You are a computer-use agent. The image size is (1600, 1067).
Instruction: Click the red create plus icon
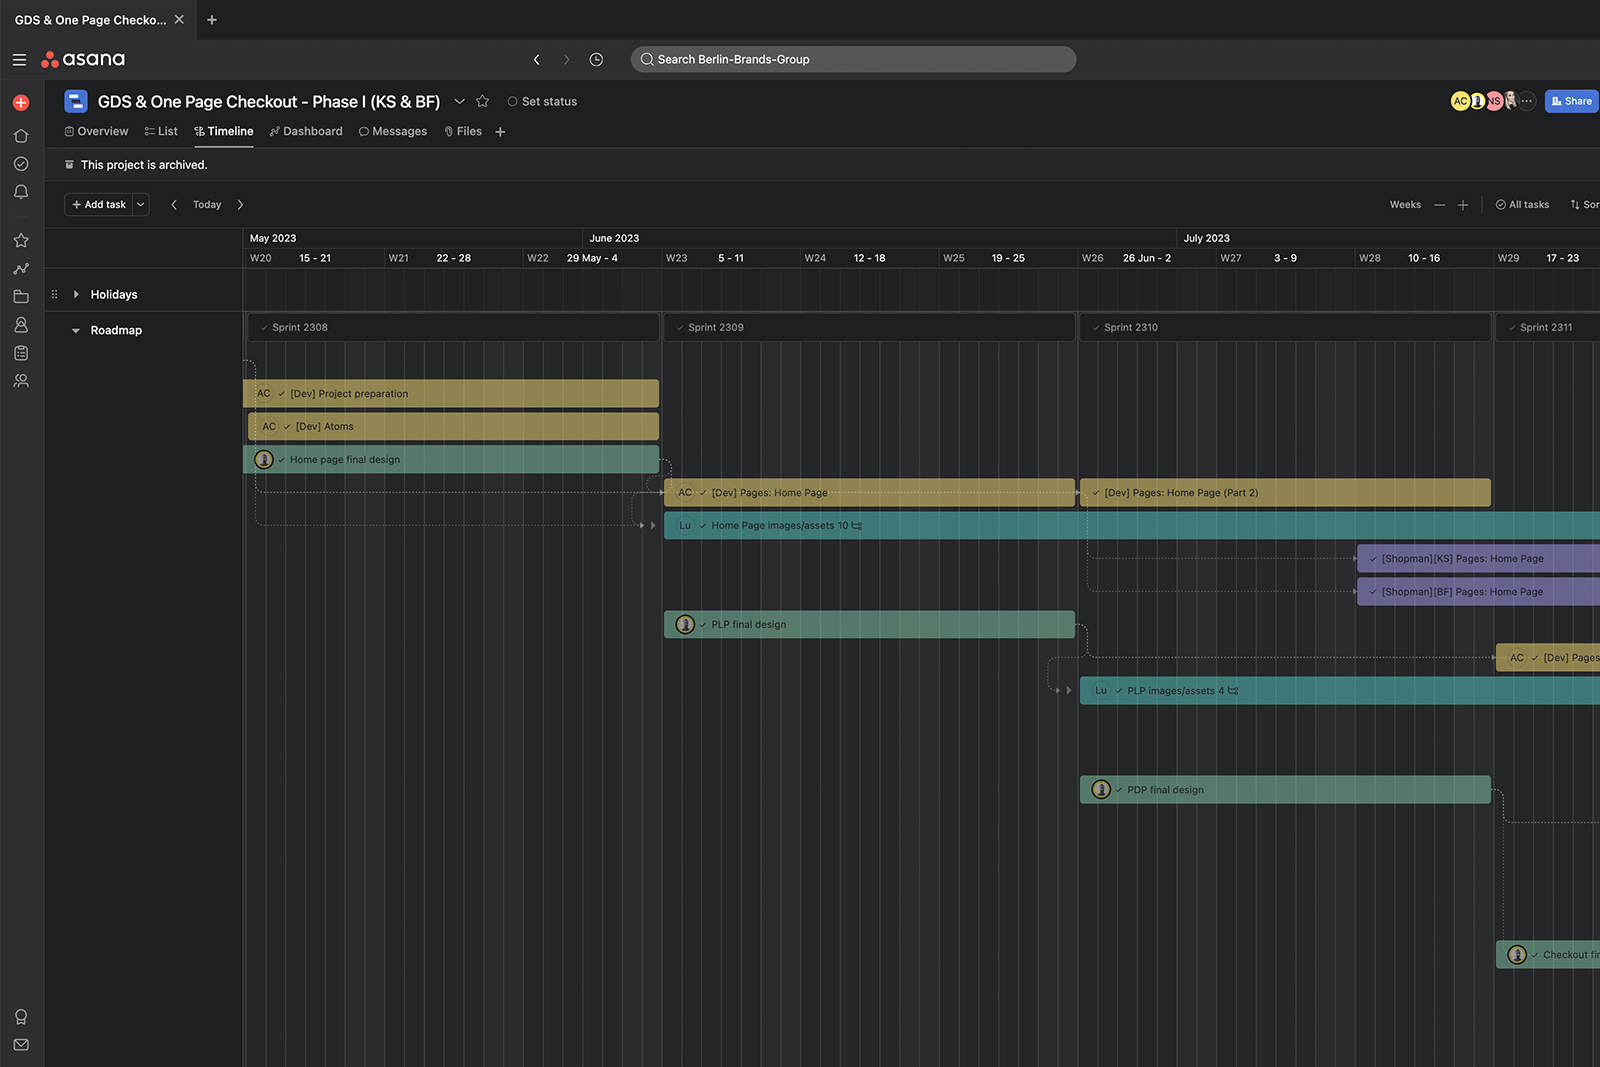click(x=21, y=103)
